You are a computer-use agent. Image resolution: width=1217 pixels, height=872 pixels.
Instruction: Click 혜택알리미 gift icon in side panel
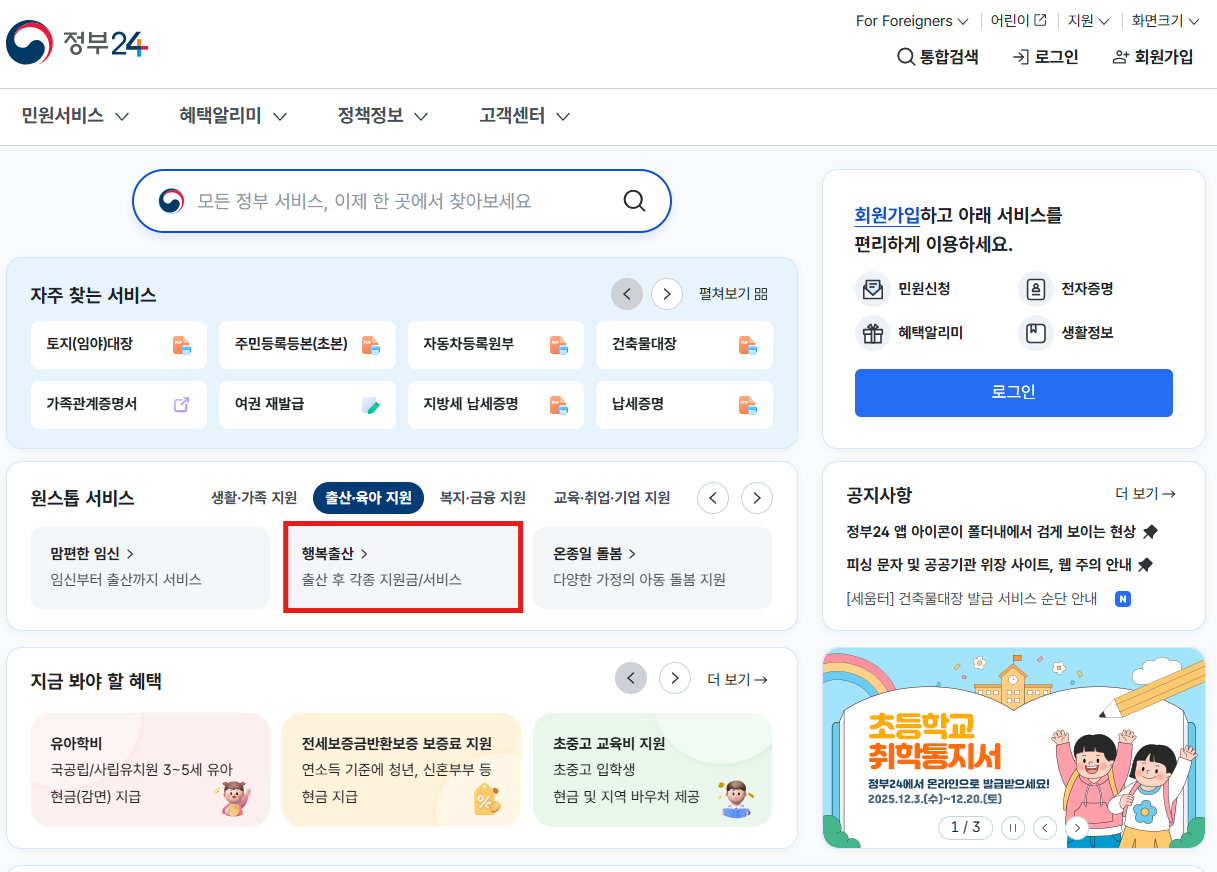point(873,333)
